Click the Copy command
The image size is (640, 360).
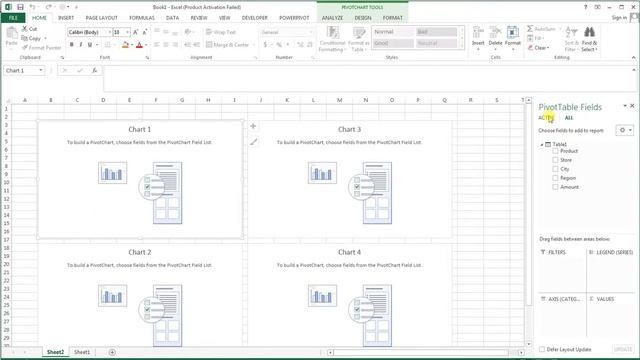(x=31, y=38)
